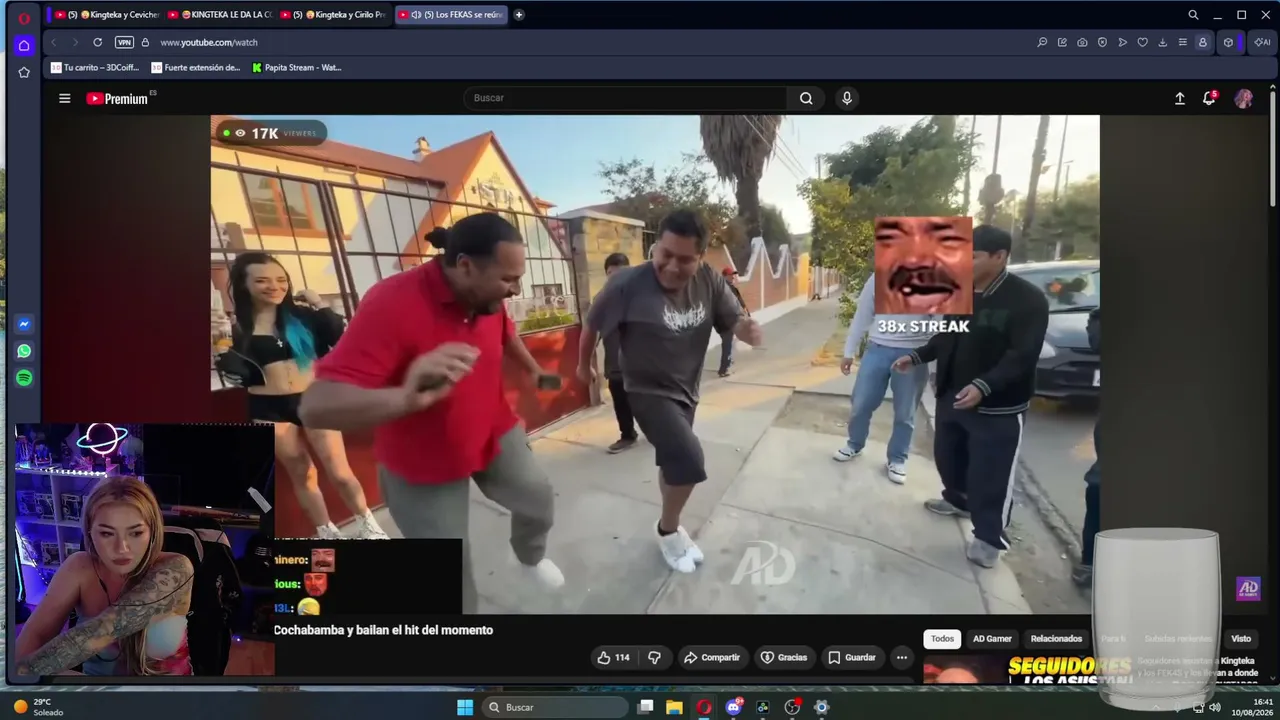Launch Spotify from the Opera sidebar
1280x720 pixels.
click(24, 378)
